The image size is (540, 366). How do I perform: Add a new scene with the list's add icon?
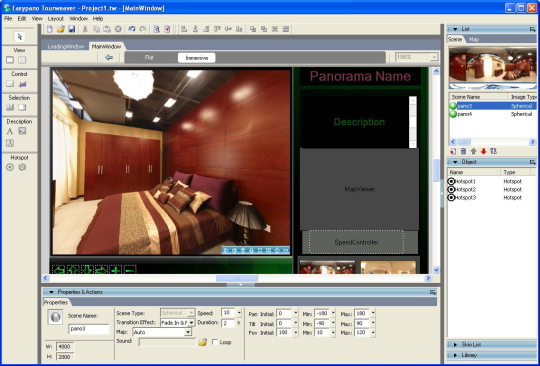[x=453, y=151]
